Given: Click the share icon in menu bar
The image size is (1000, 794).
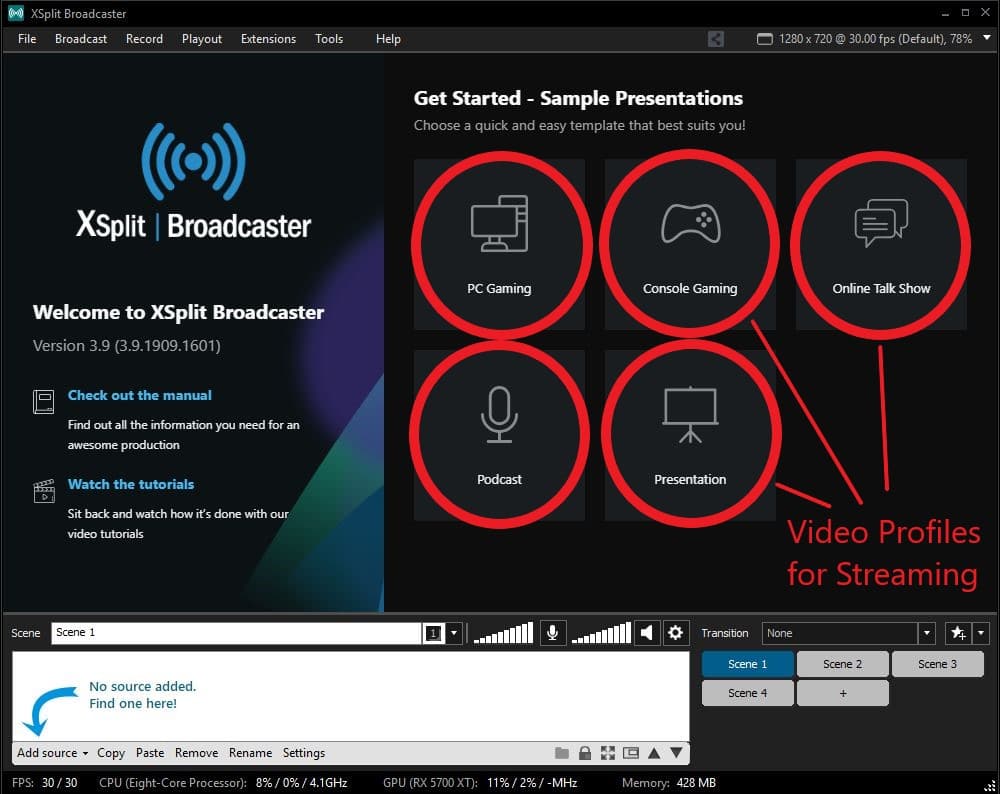Looking at the screenshot, I should coord(716,39).
